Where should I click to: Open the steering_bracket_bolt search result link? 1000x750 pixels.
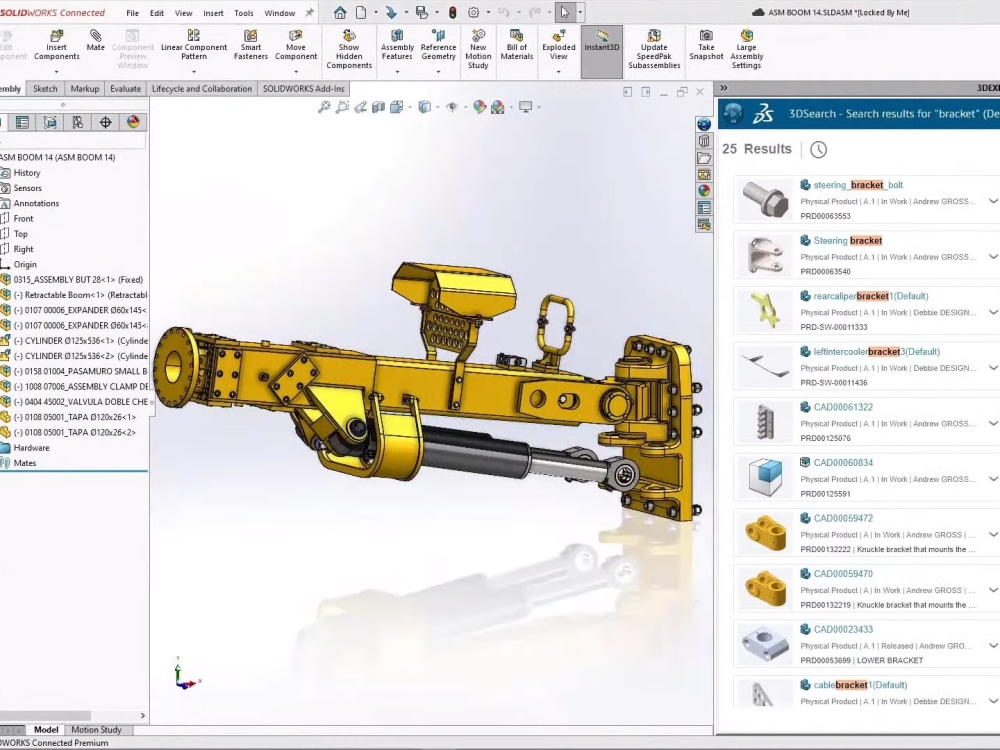click(855, 185)
